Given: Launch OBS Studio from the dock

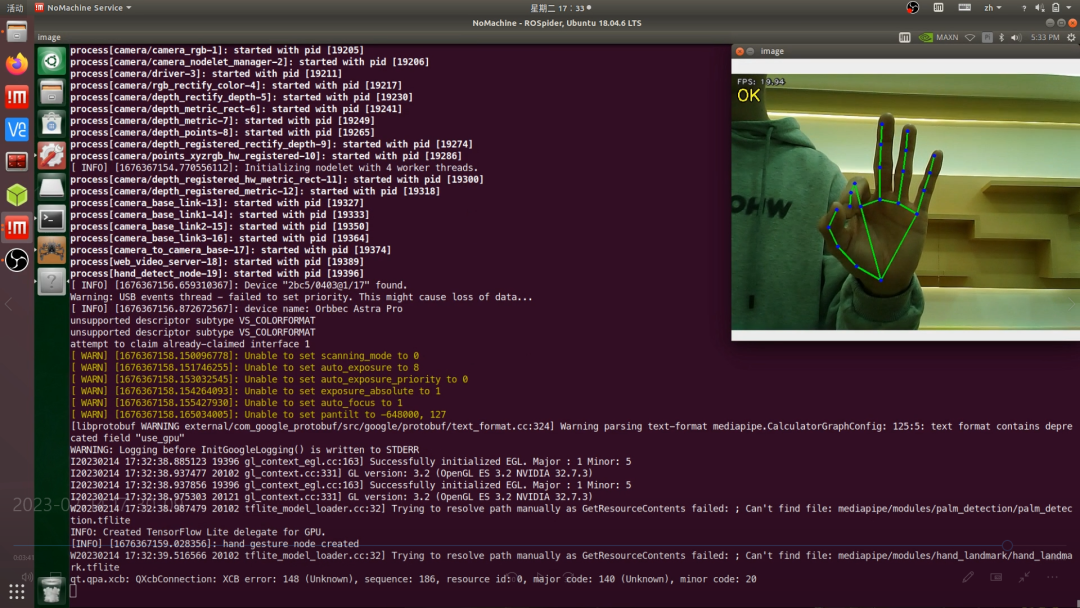Looking at the screenshot, I should click(x=16, y=260).
